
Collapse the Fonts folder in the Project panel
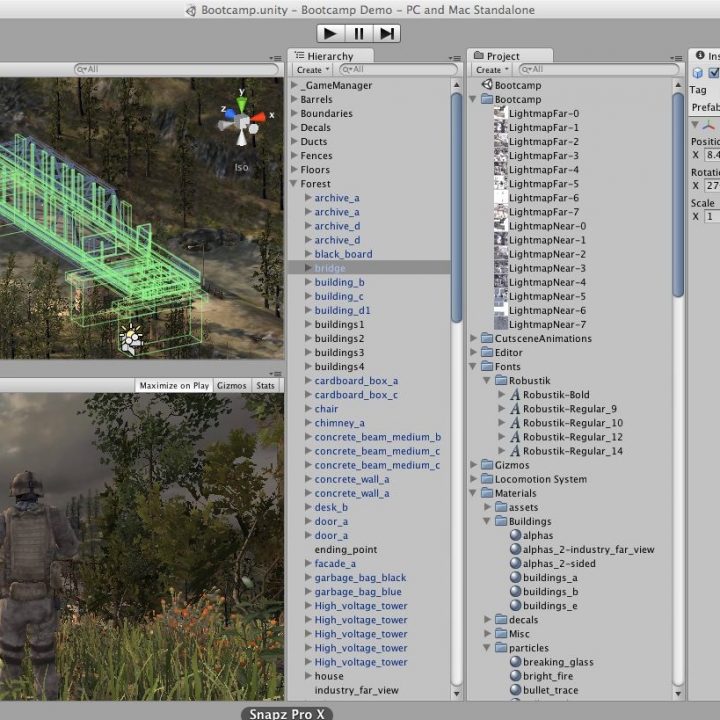pos(472,366)
